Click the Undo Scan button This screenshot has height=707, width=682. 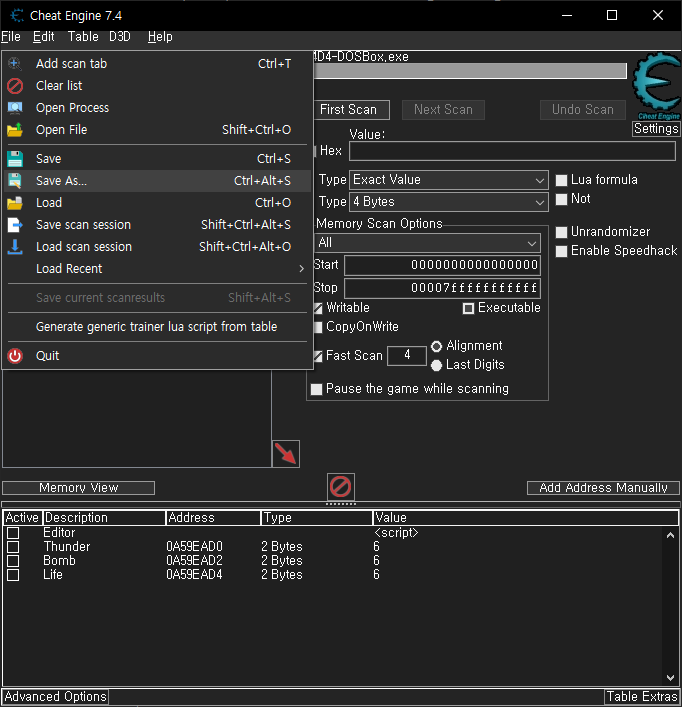pyautogui.click(x=583, y=110)
